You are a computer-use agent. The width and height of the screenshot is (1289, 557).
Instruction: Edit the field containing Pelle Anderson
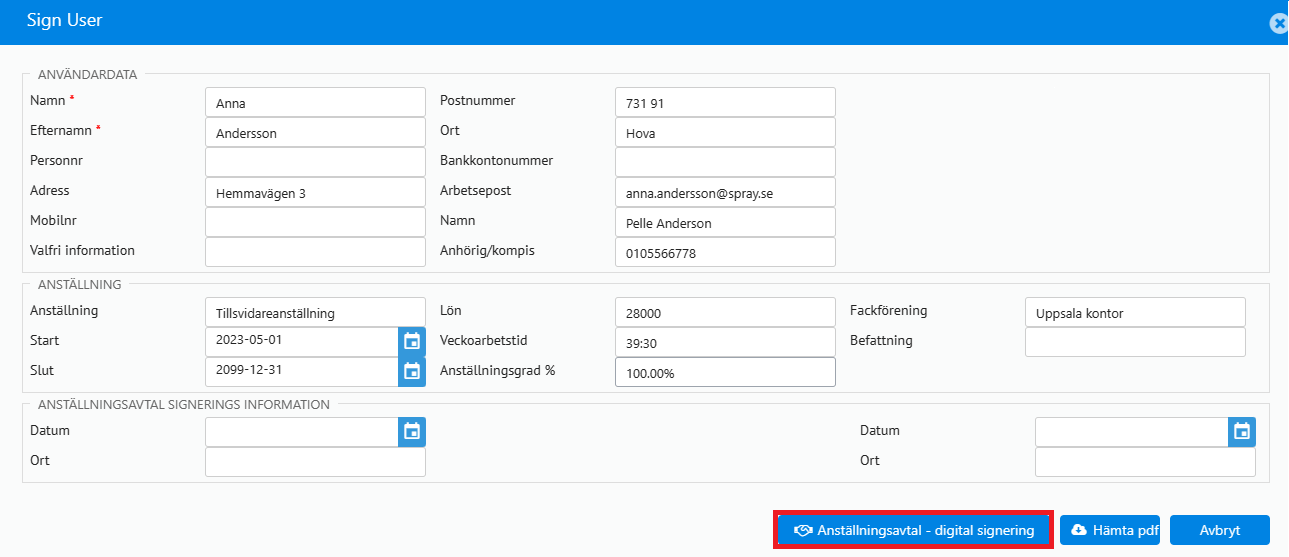pos(725,222)
